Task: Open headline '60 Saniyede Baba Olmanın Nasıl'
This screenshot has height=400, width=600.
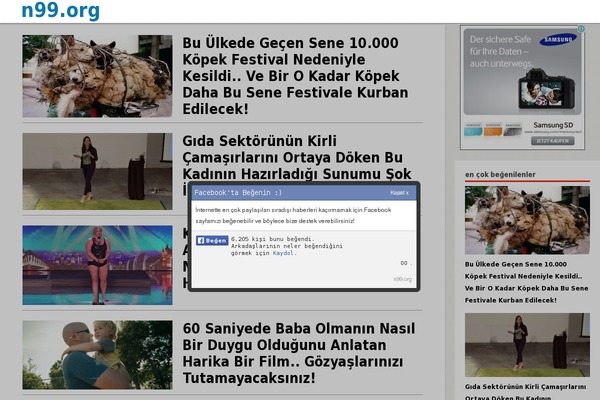Action: [x=298, y=353]
